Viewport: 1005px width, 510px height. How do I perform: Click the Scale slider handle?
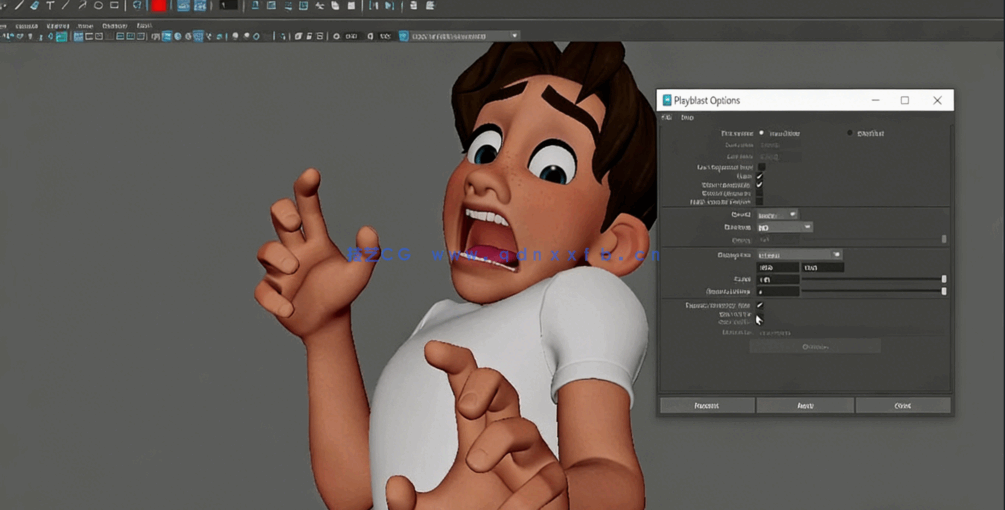point(943,280)
